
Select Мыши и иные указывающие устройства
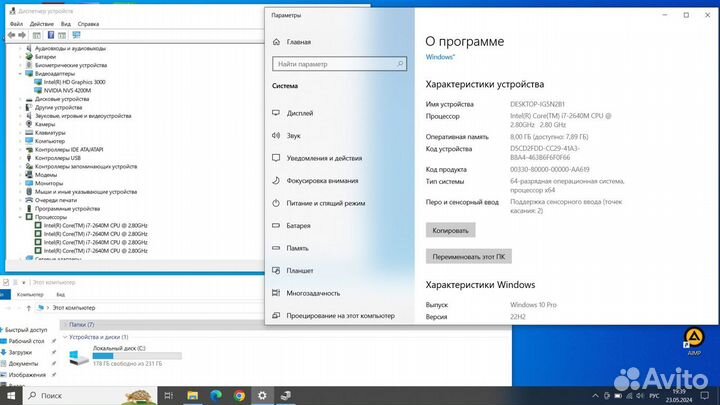point(86,191)
